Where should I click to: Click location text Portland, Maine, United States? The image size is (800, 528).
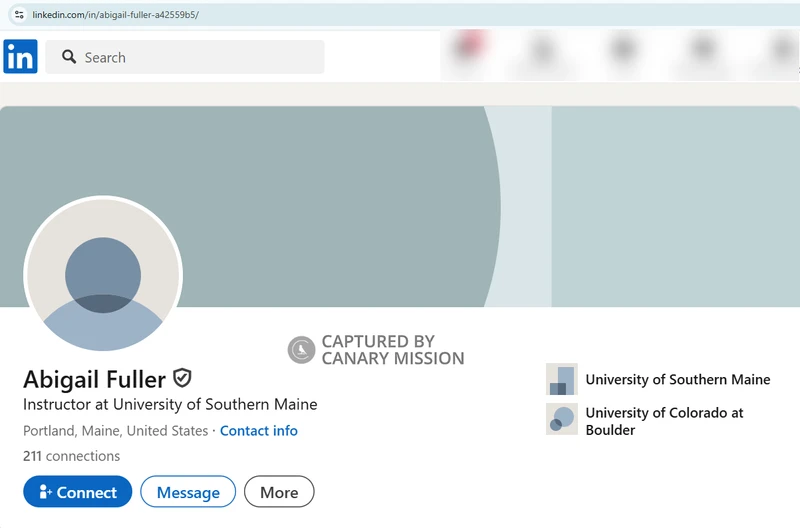[x=115, y=431]
